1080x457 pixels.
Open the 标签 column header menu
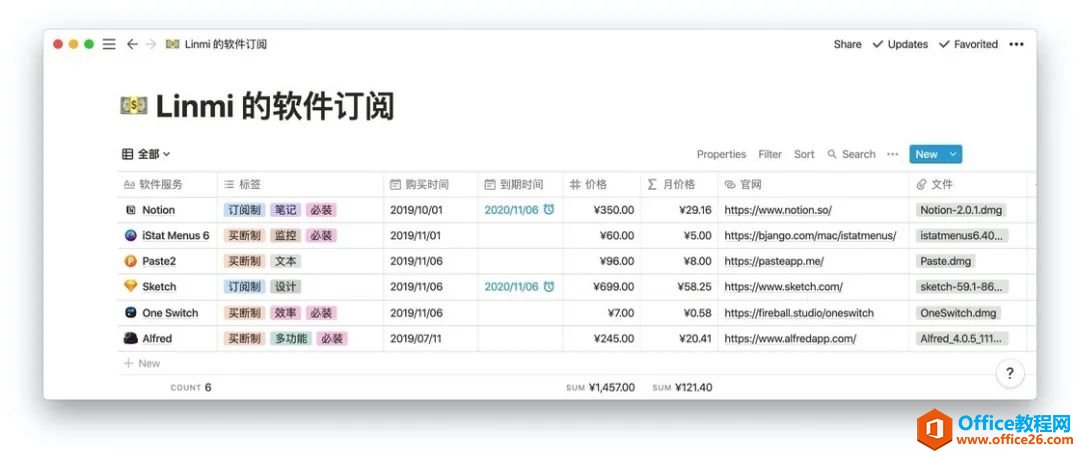[300, 185]
